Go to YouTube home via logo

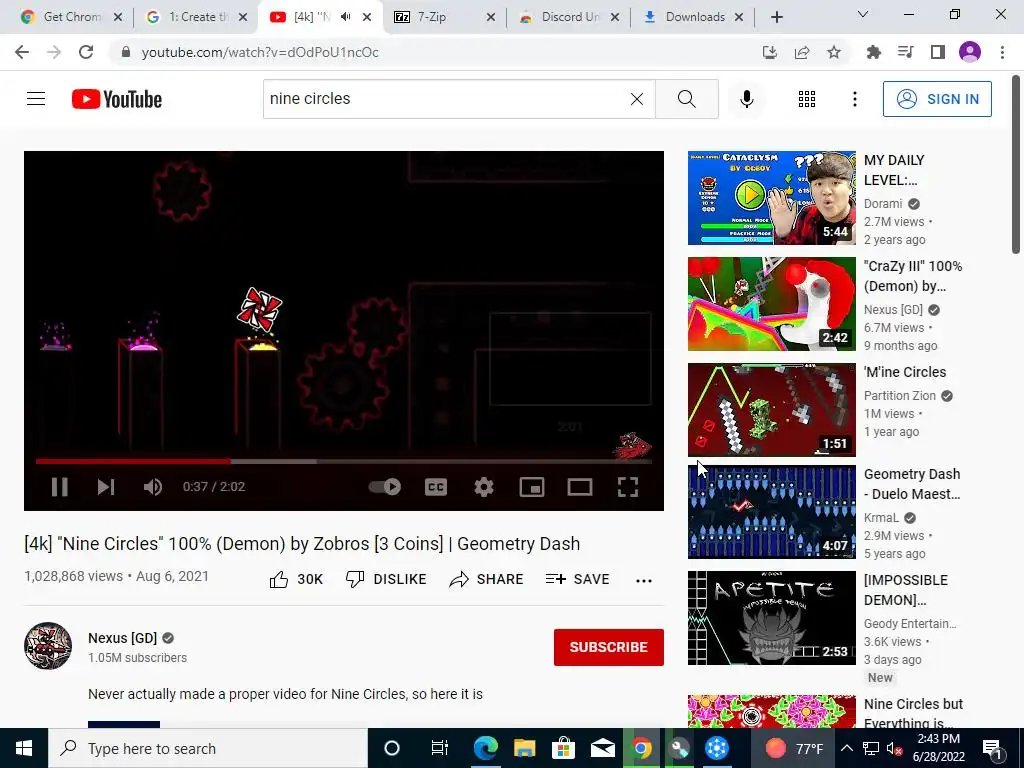click(x=117, y=99)
